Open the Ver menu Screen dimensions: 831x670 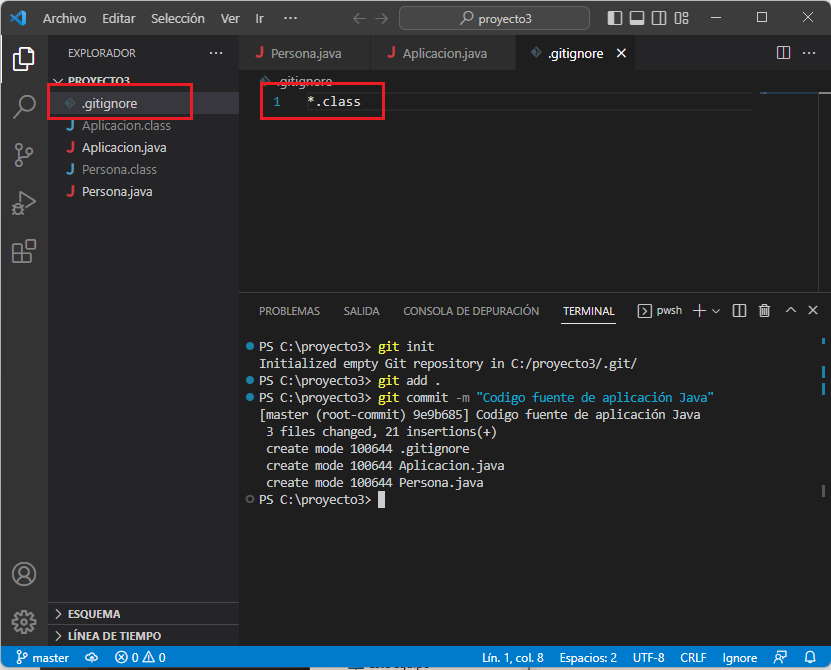click(x=230, y=19)
